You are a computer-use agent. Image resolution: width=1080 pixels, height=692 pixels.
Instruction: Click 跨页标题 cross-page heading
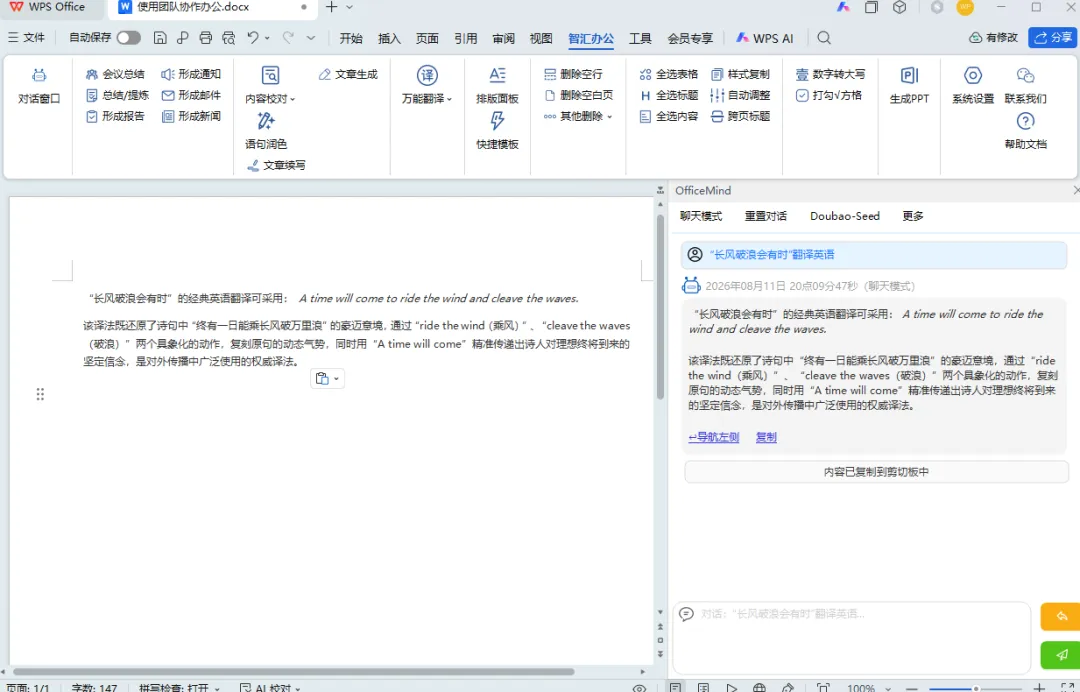pos(740,116)
